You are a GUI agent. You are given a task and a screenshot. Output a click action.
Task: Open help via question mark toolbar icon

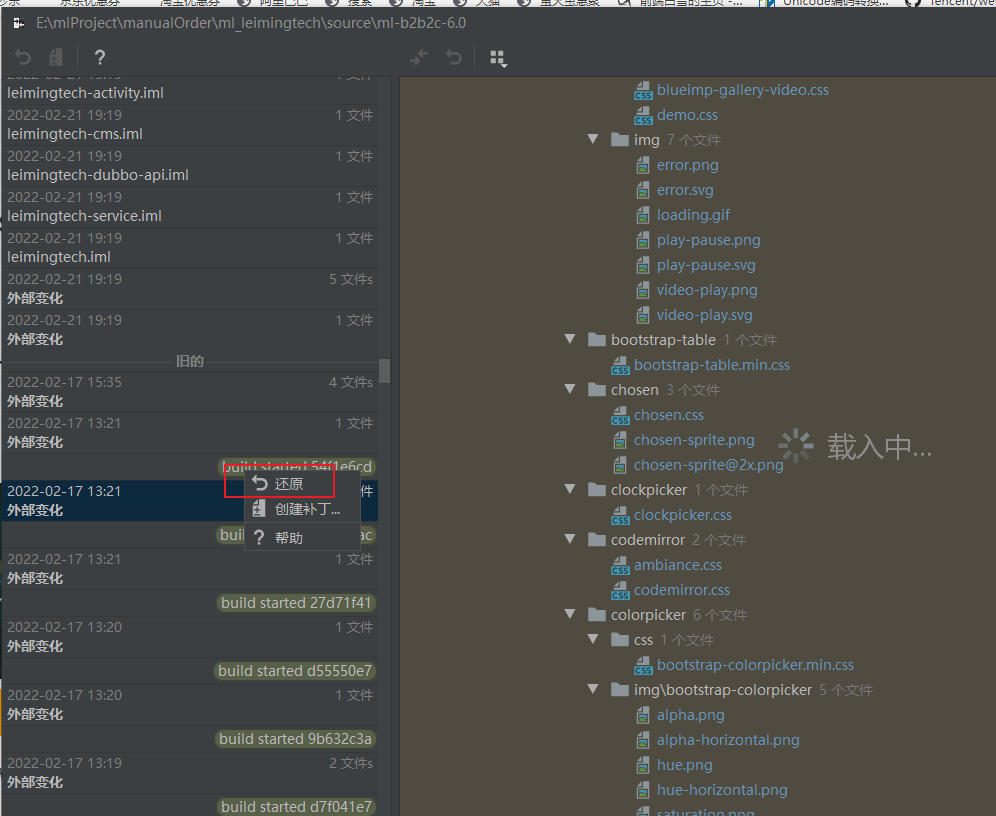coord(100,58)
